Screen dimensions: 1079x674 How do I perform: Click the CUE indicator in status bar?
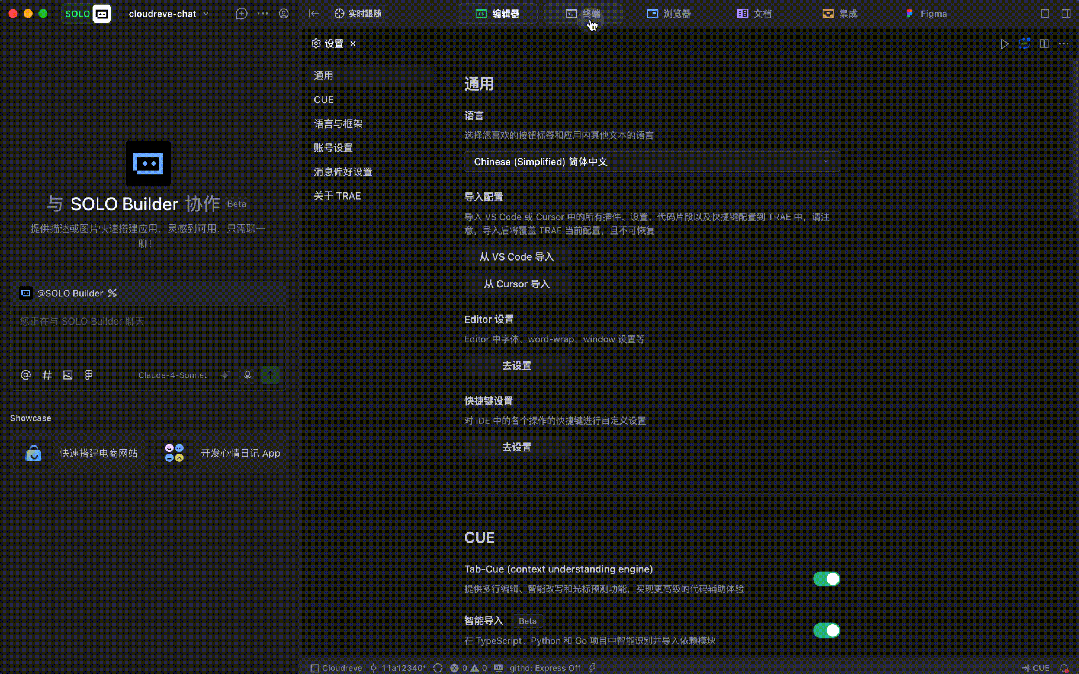click(x=1036, y=668)
